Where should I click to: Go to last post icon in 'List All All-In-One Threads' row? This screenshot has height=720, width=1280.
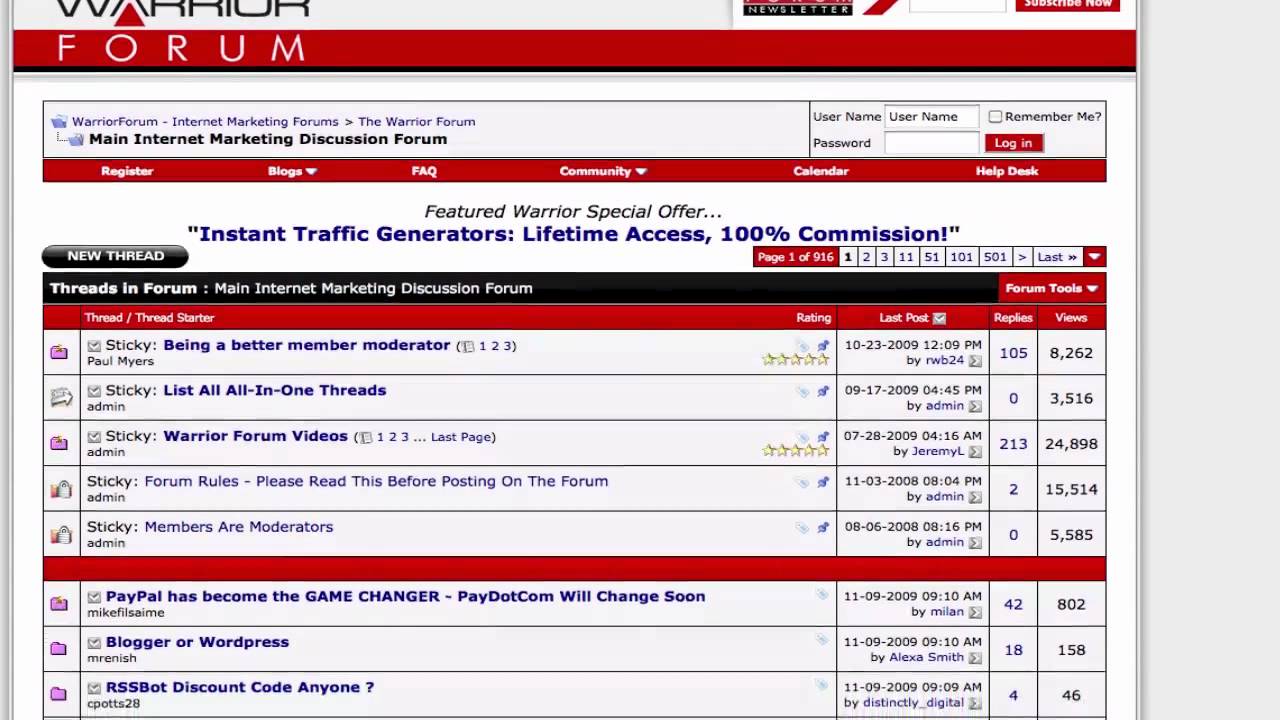pyautogui.click(x=975, y=406)
